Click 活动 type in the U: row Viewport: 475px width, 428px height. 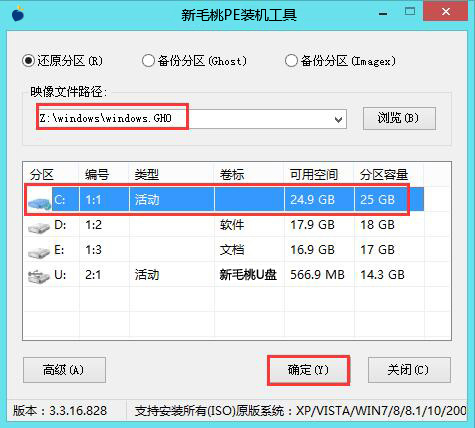[x=147, y=275]
